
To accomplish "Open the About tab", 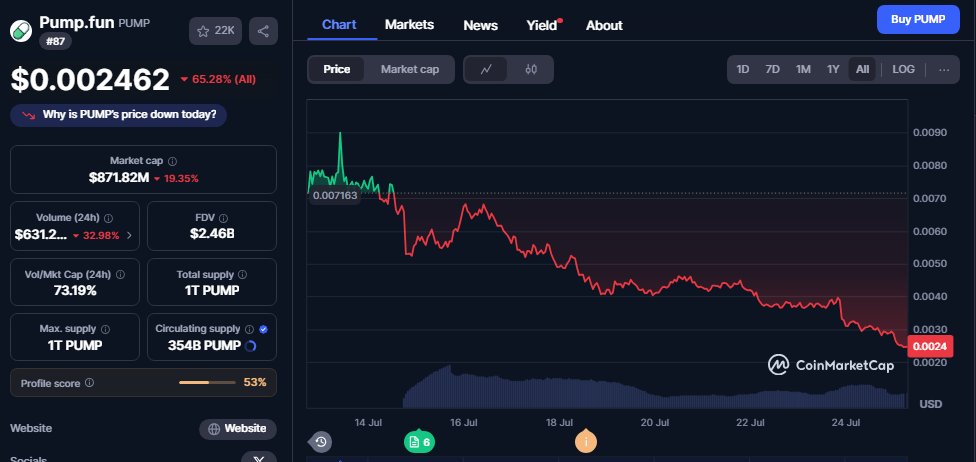I will point(604,26).
